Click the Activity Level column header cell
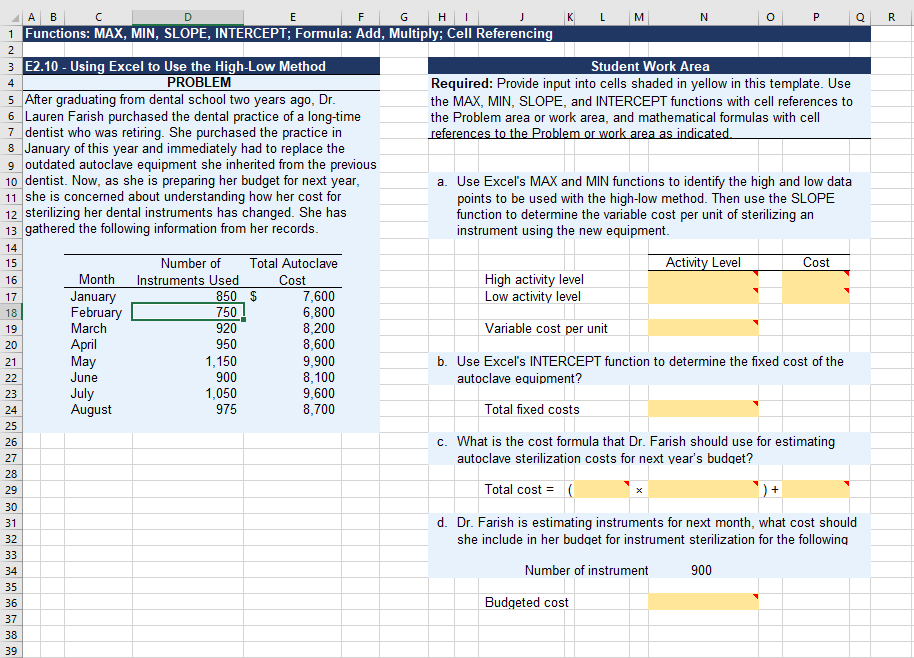 point(700,263)
